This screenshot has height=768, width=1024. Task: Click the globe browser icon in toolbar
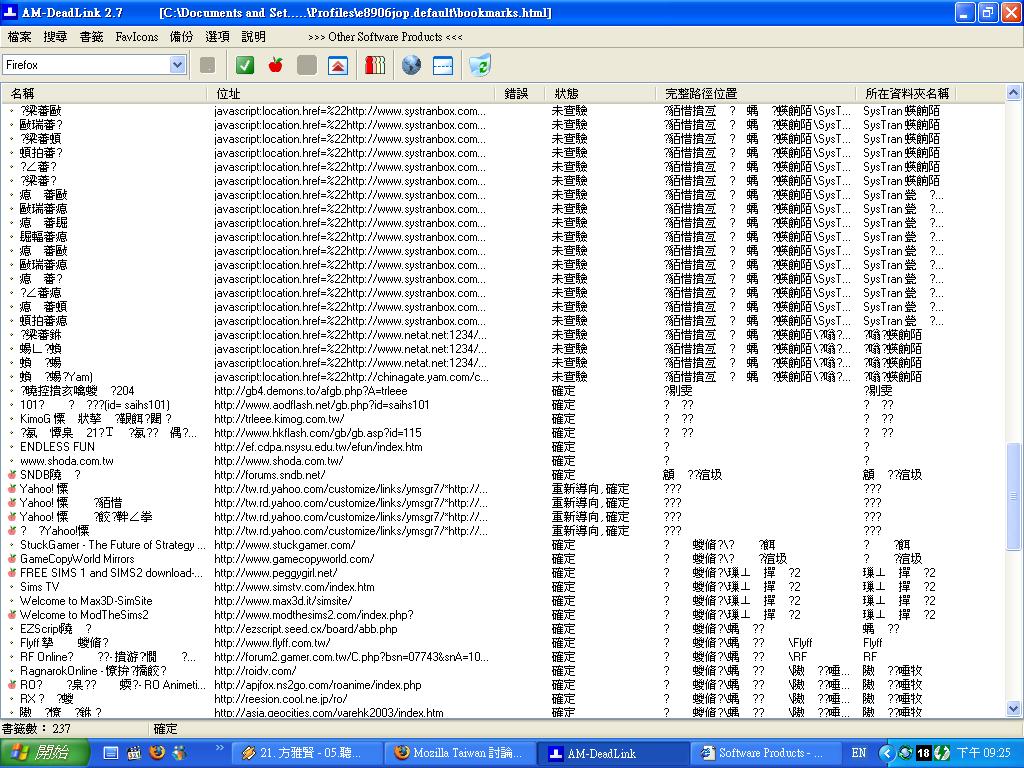(411, 65)
